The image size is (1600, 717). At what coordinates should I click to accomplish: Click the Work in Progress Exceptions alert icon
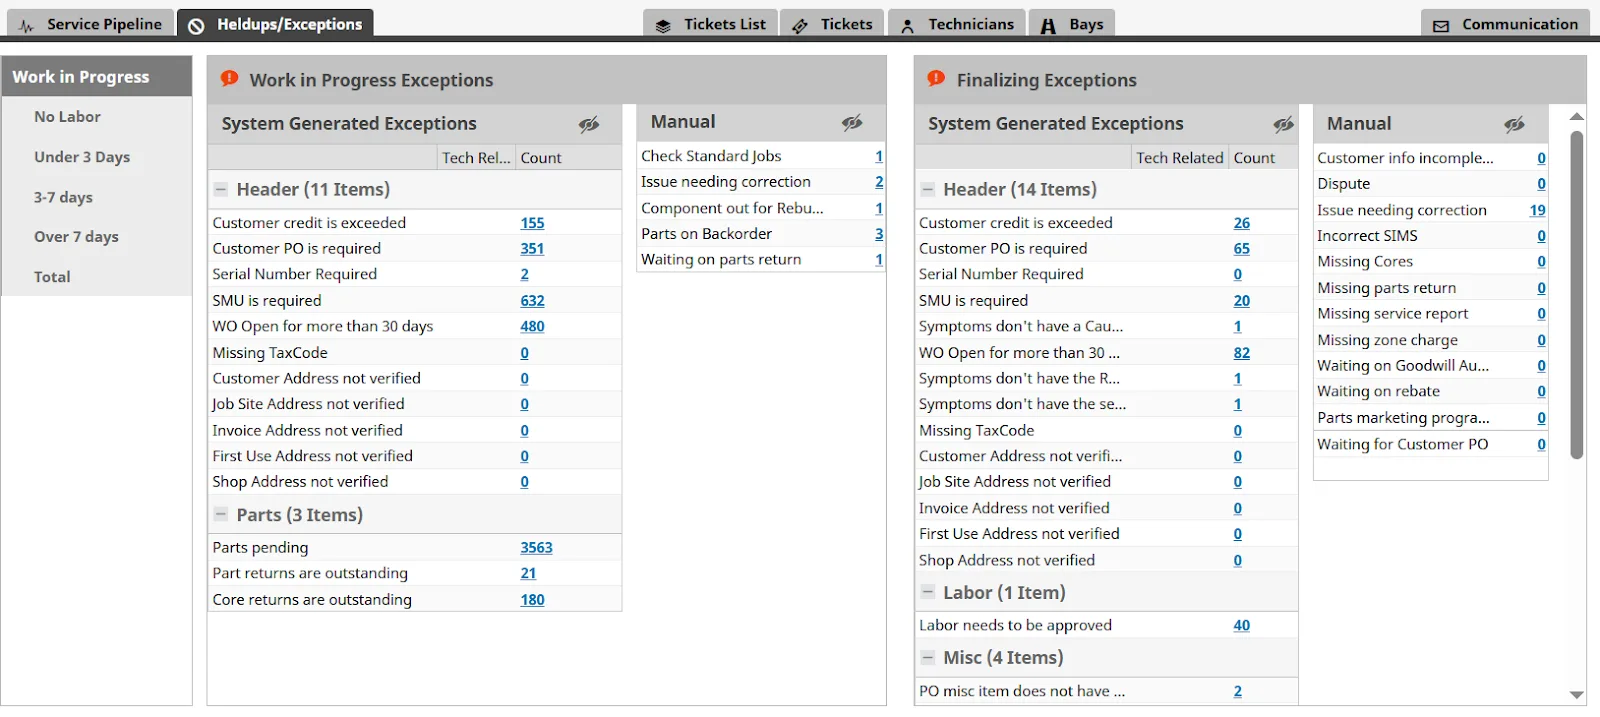coord(230,79)
